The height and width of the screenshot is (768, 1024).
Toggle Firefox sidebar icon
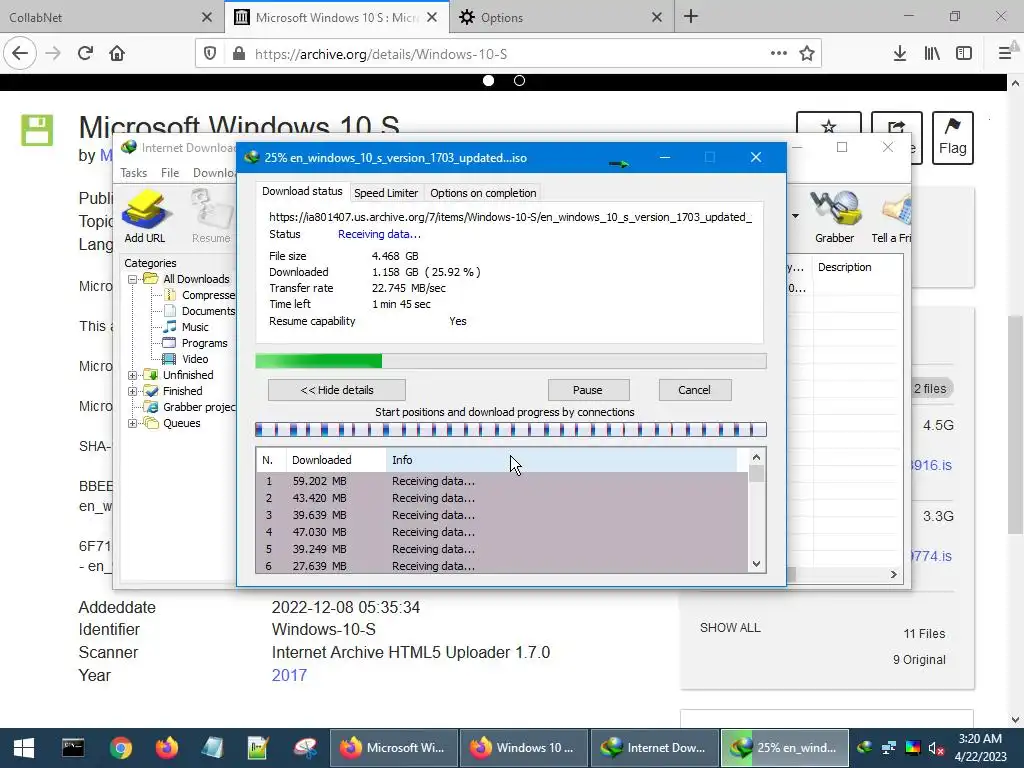tap(964, 54)
